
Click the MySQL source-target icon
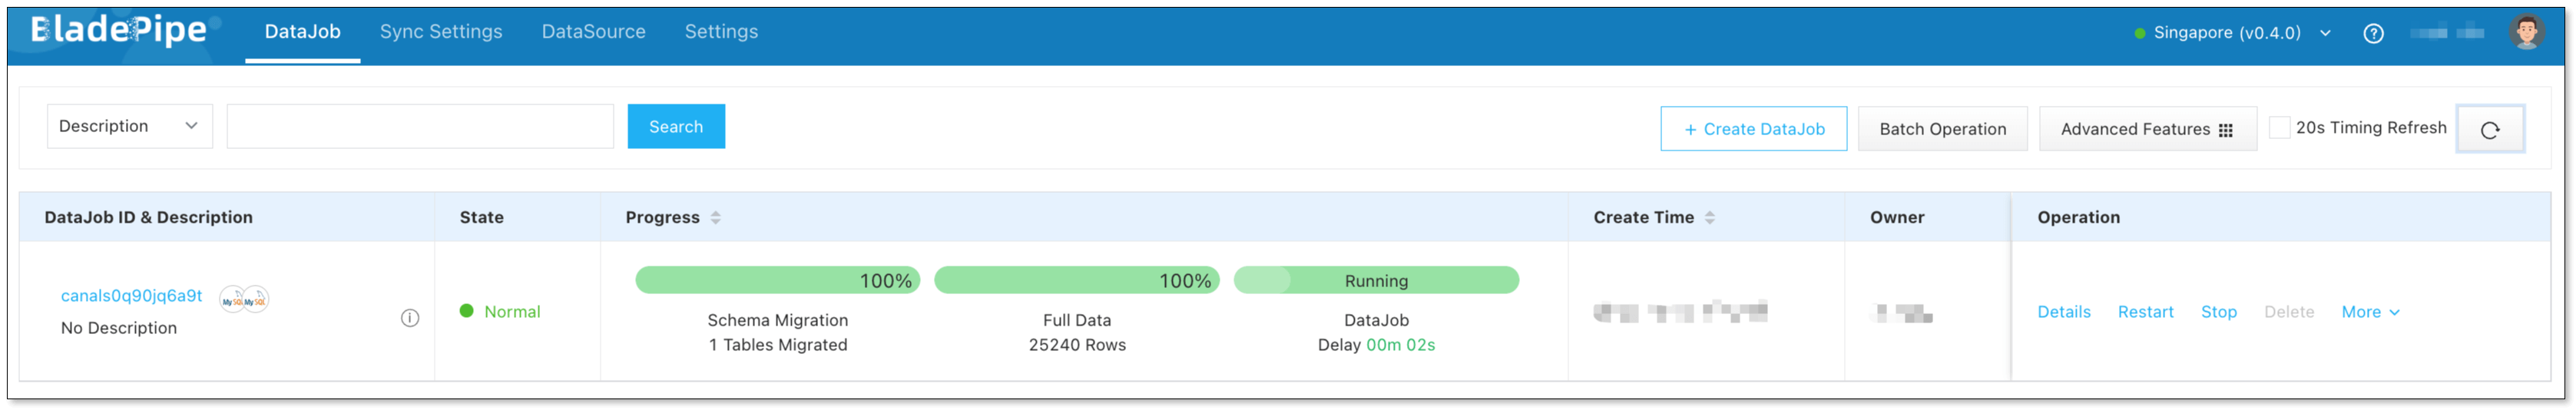pos(244,299)
